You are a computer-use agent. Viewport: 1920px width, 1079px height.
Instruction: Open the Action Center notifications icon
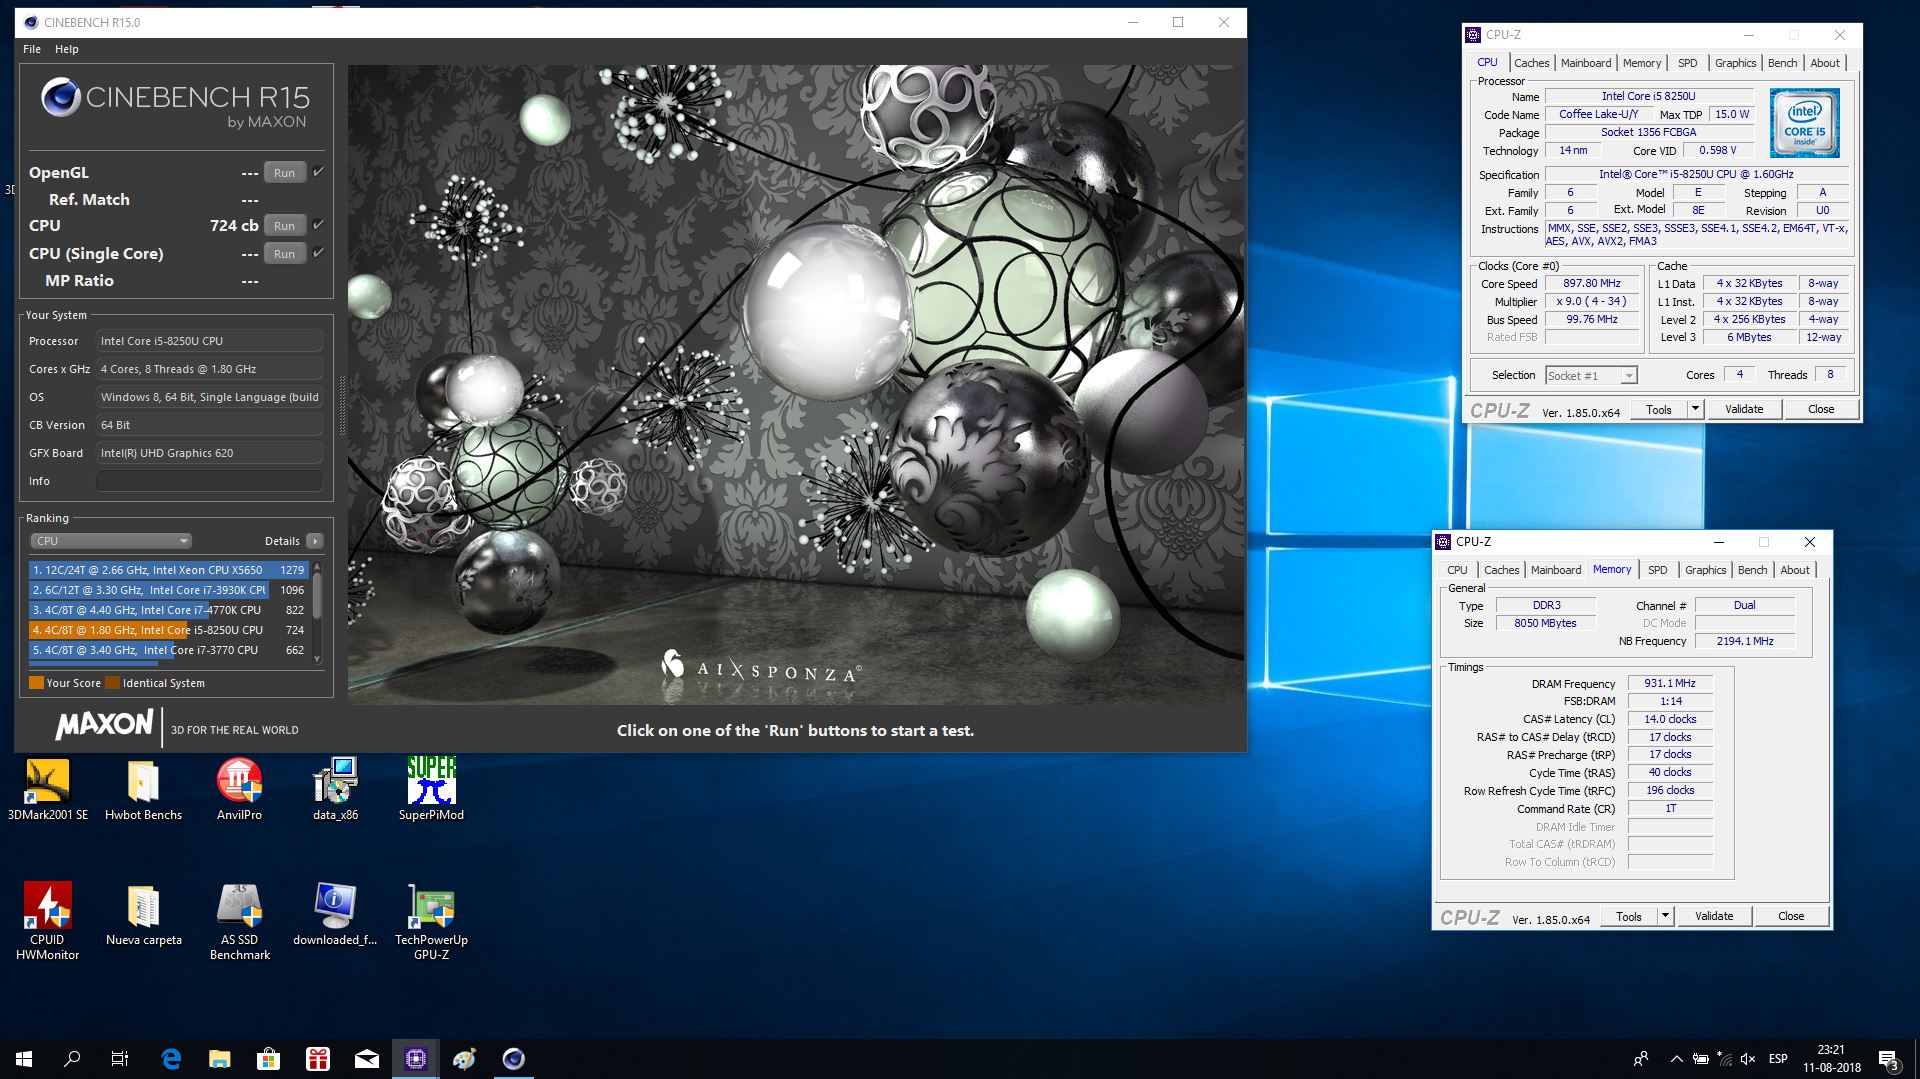1888,1060
